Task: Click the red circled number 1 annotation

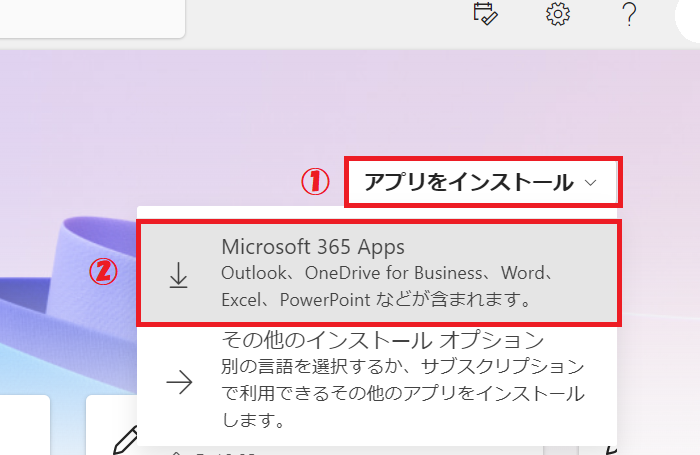Action: tap(315, 181)
